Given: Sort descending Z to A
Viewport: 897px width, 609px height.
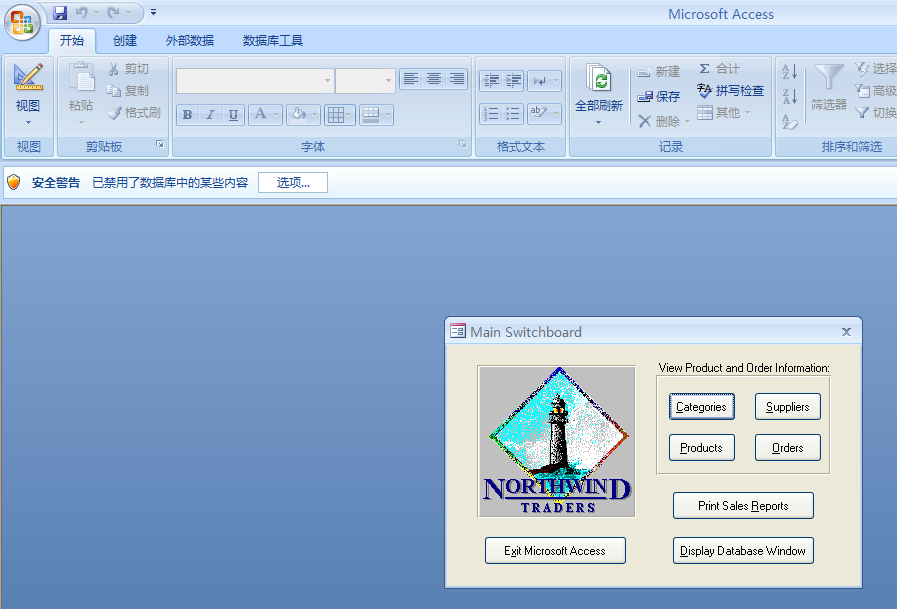Looking at the screenshot, I should [x=789, y=97].
